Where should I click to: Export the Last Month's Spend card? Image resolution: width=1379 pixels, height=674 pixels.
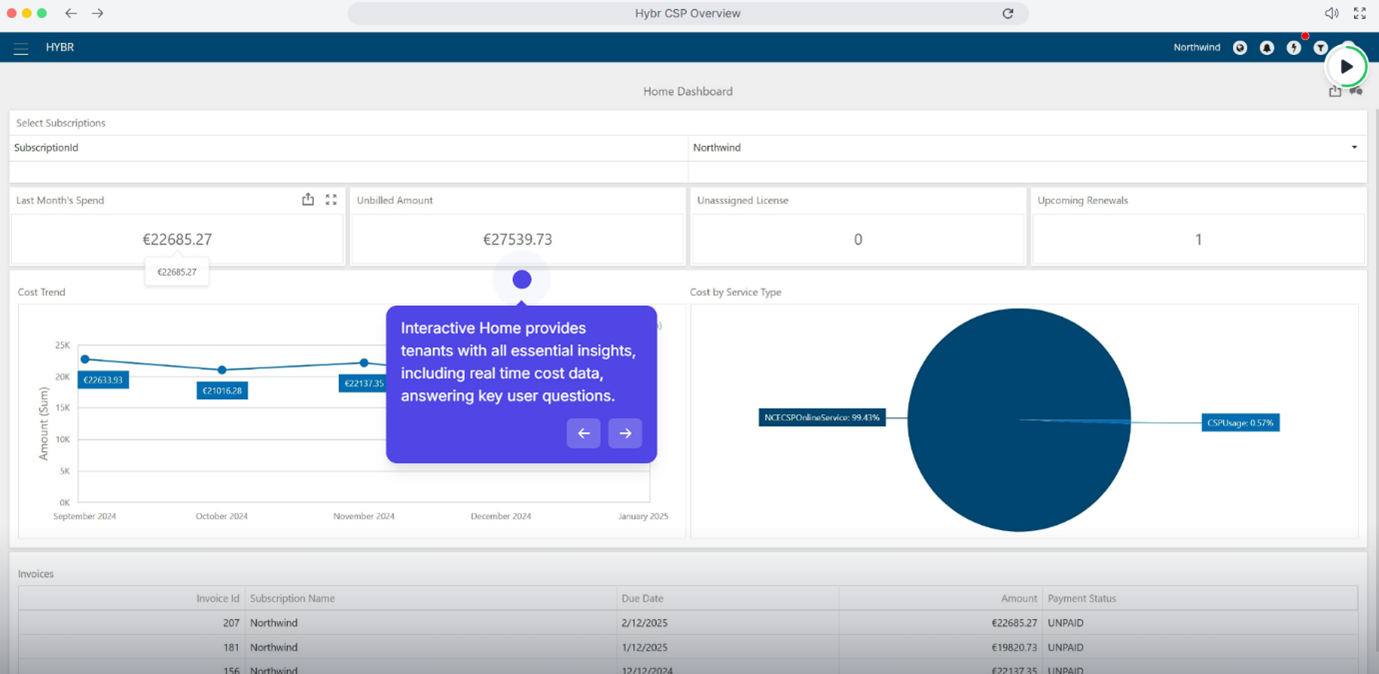coord(308,200)
